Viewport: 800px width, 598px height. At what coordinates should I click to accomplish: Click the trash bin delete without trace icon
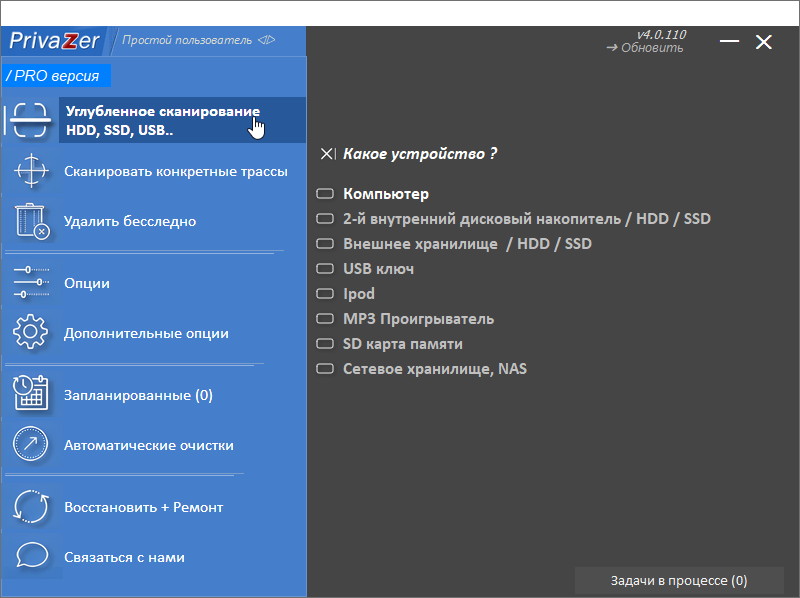tap(32, 221)
